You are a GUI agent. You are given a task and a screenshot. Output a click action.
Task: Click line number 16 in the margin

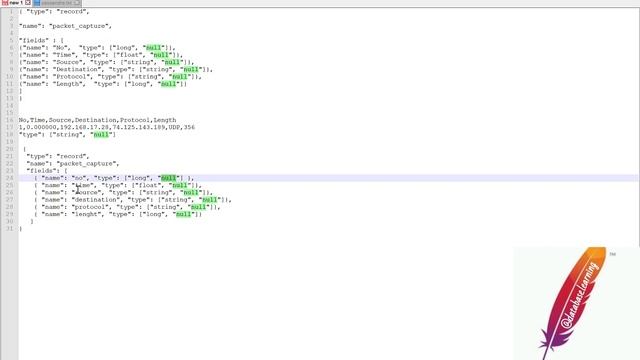click(10, 120)
